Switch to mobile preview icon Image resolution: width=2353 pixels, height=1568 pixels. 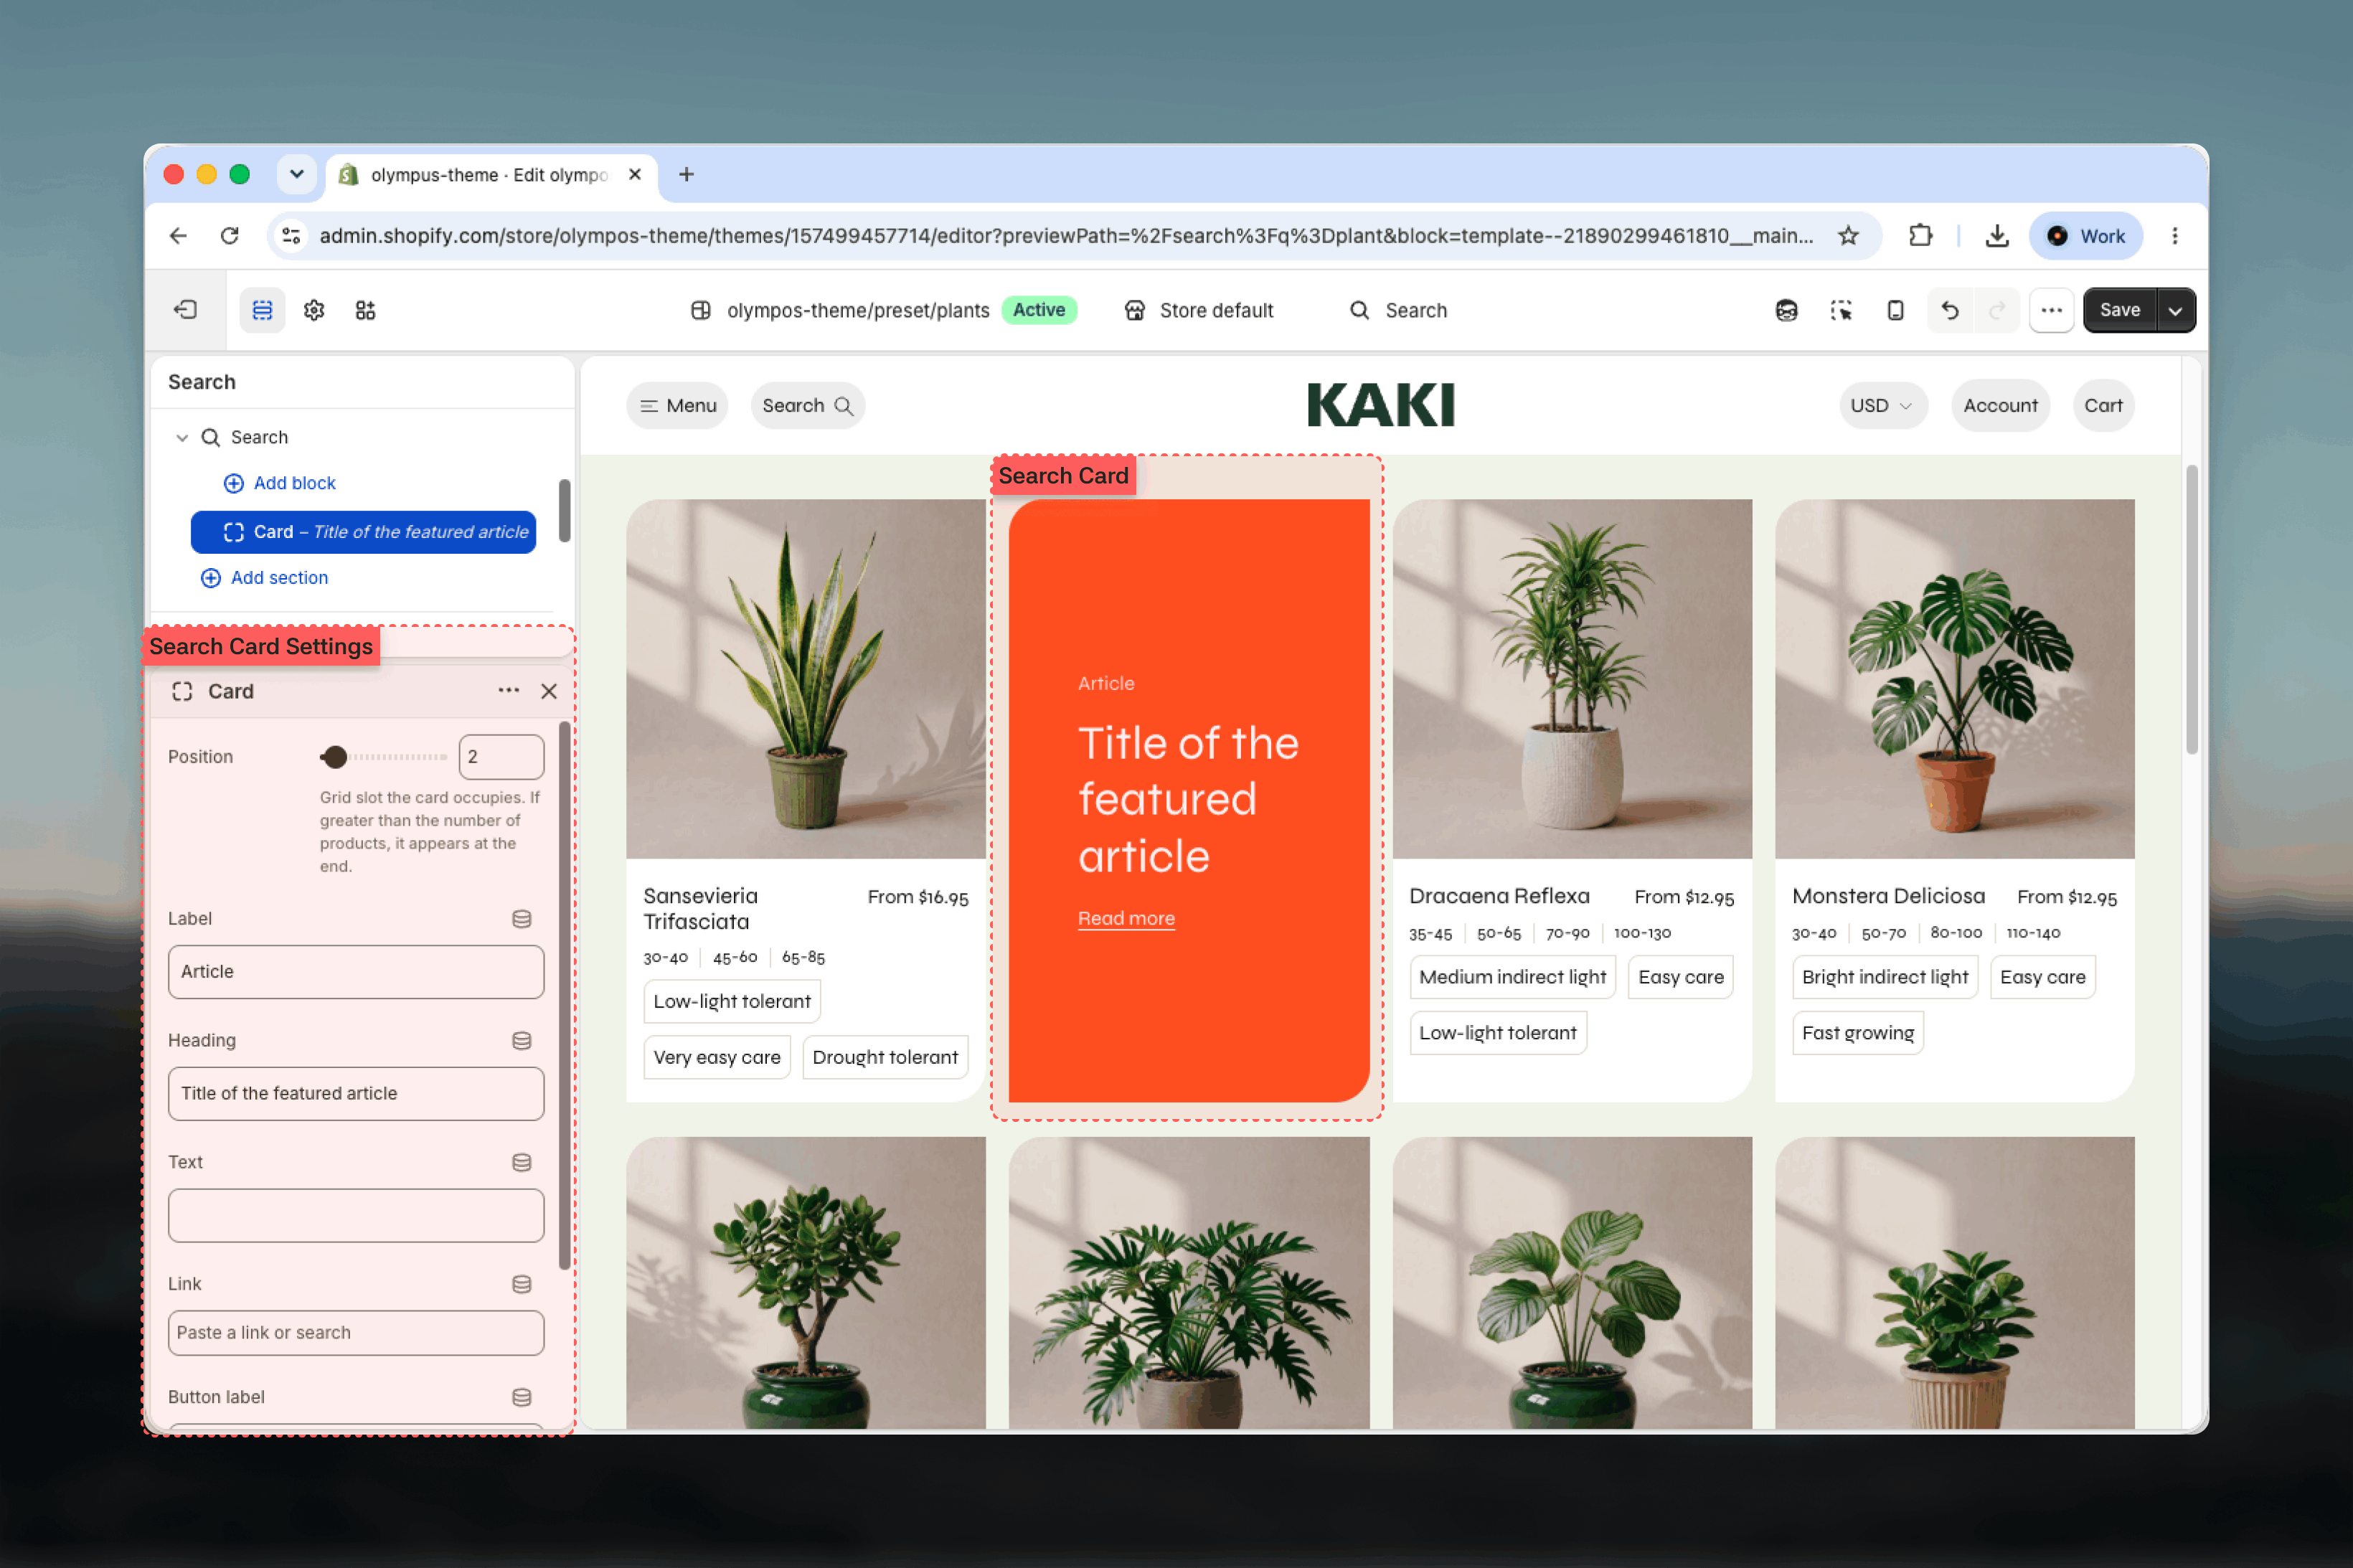click(1895, 310)
